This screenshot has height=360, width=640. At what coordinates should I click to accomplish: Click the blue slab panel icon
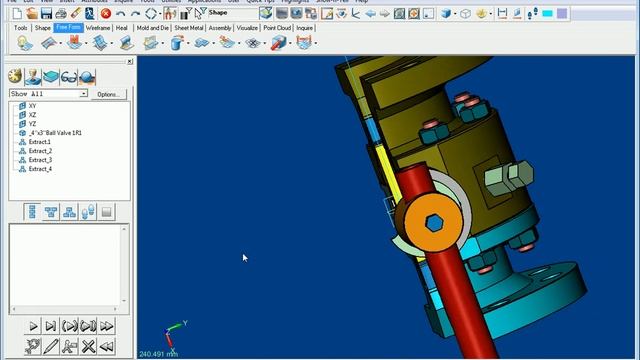pyautogui.click(x=51, y=77)
